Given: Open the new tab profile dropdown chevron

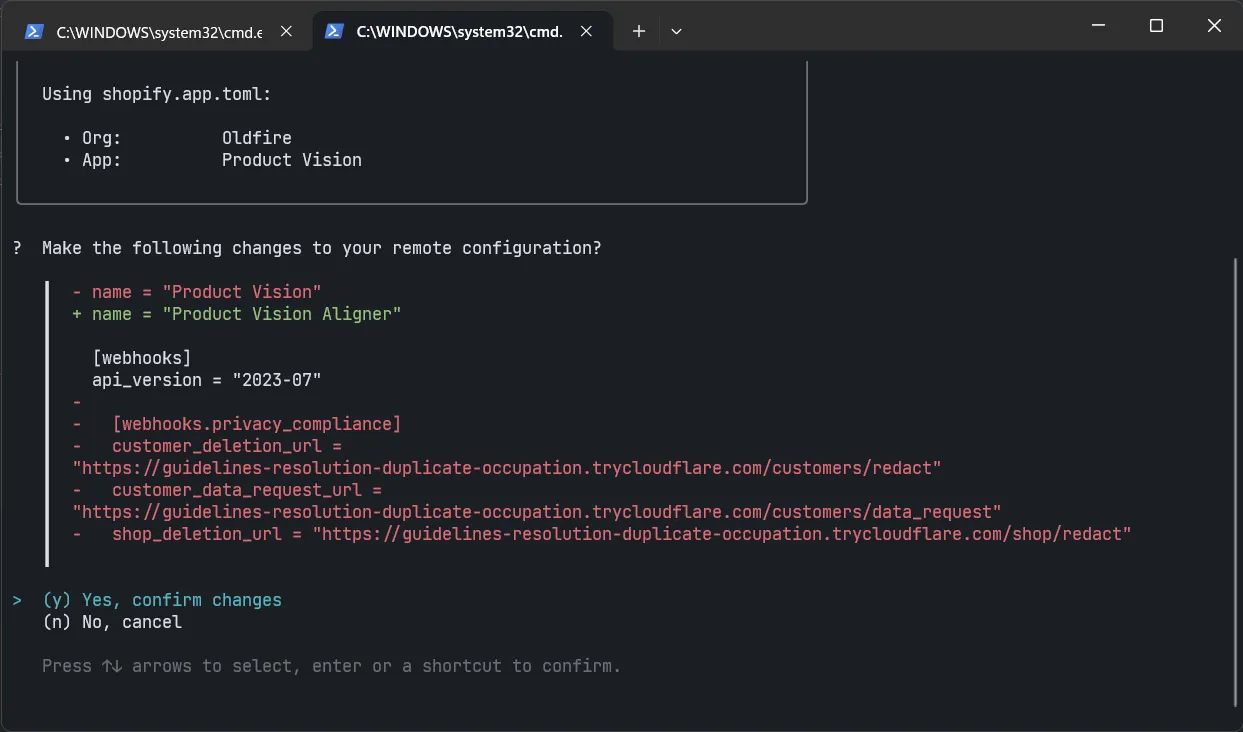Looking at the screenshot, I should (x=676, y=32).
